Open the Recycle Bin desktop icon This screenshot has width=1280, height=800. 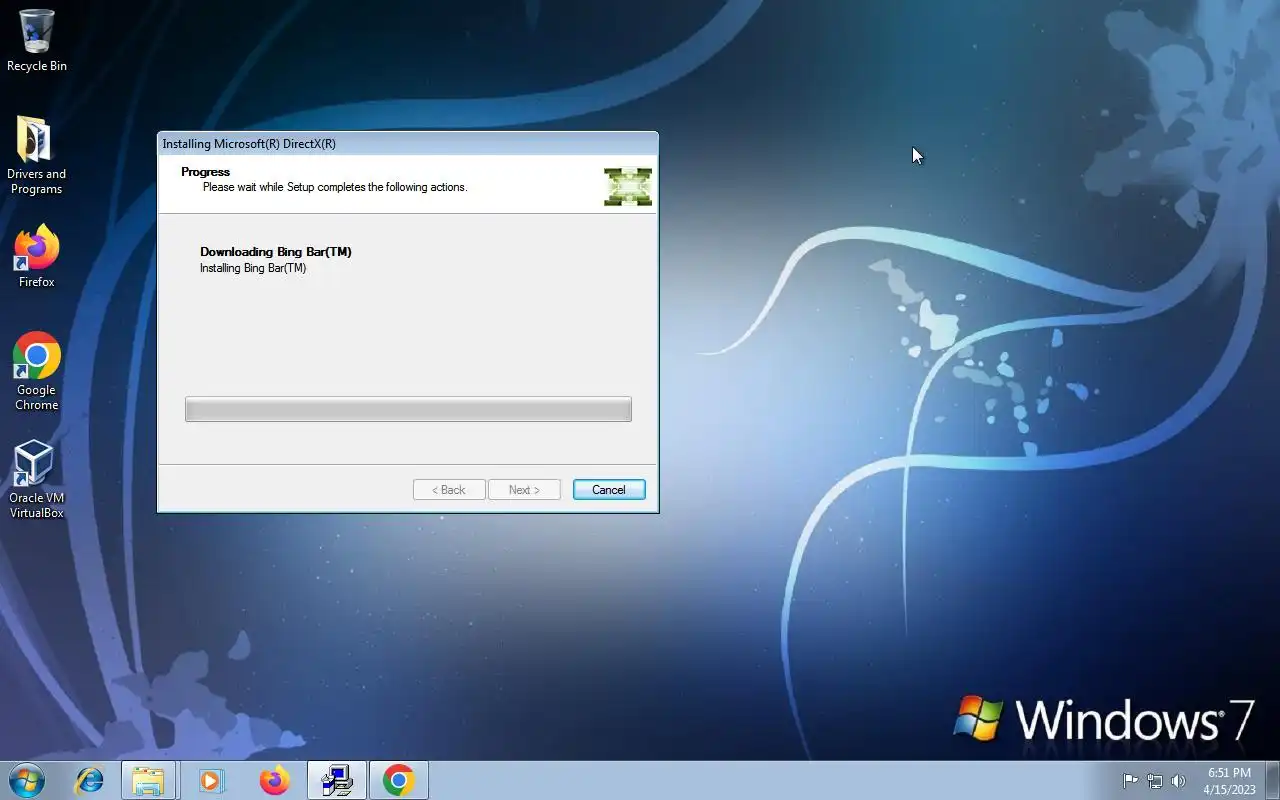(x=37, y=40)
